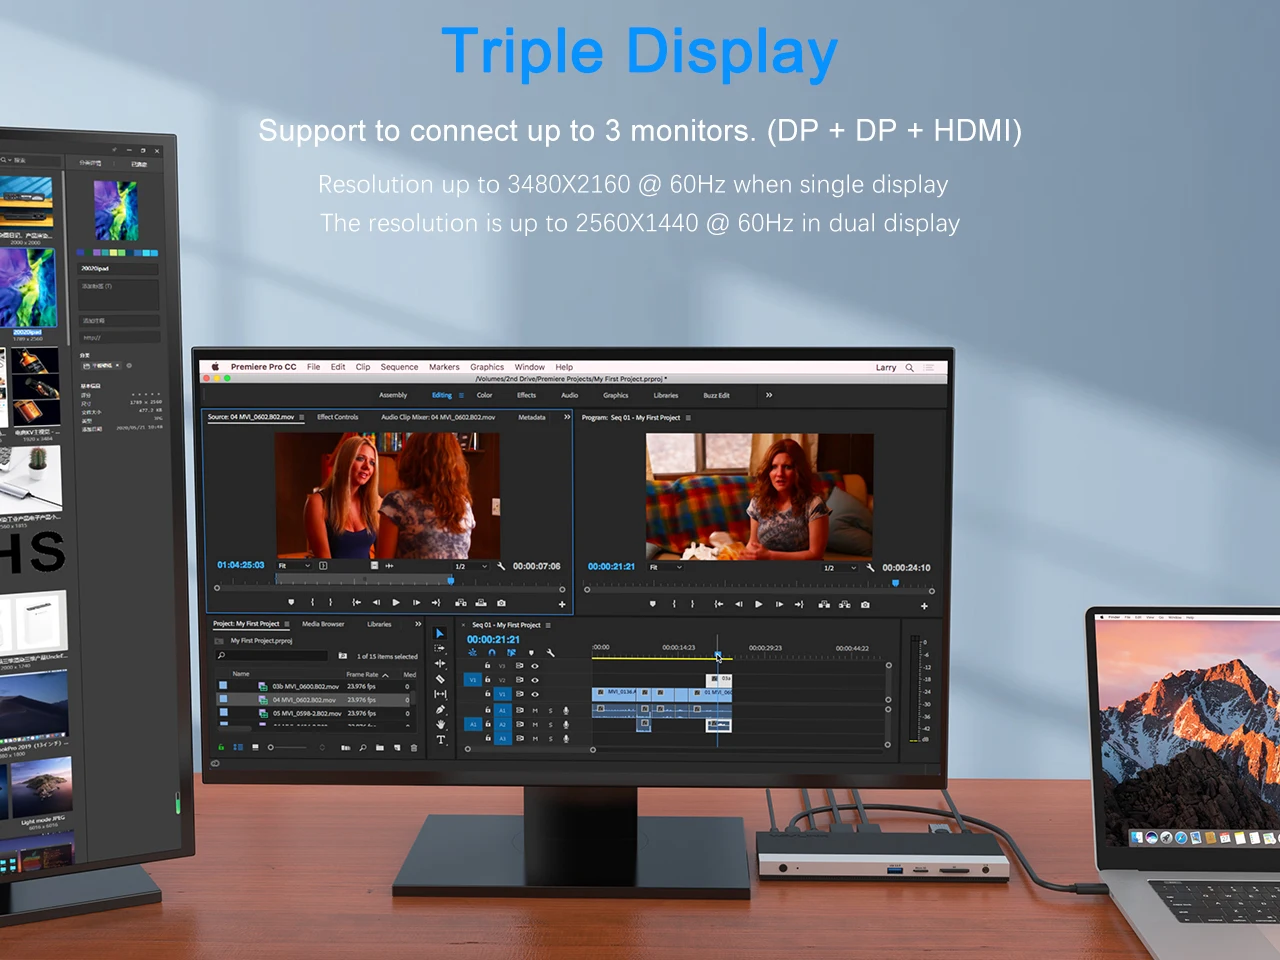The image size is (1280, 960).
Task: Click New Bin folder icon in Project panel
Action: click(380, 748)
